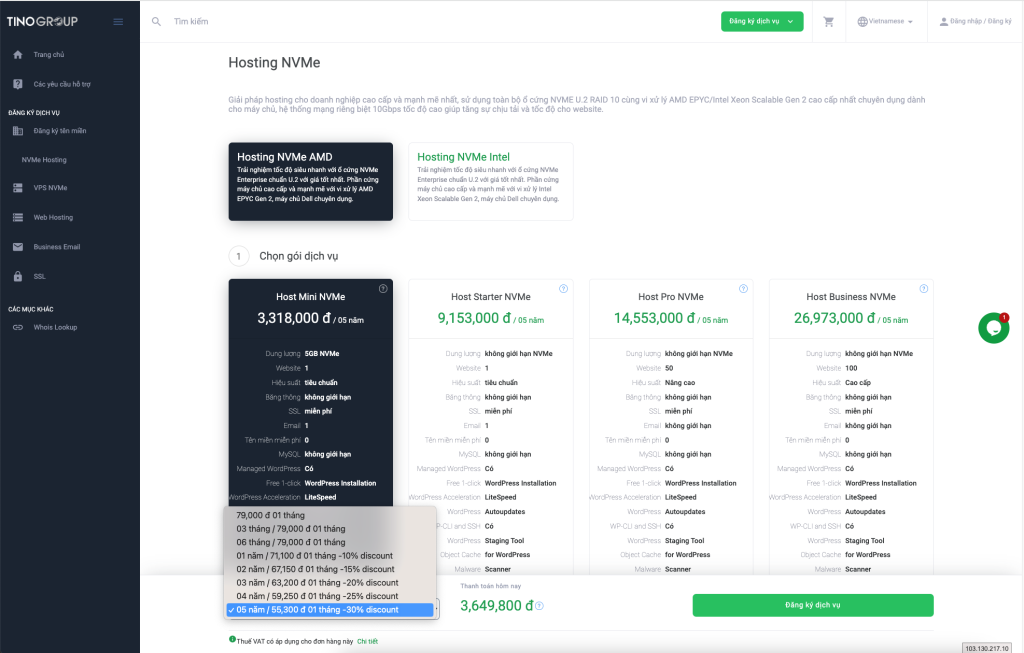The height and width of the screenshot is (653, 1024).
Task: Open Web Hosting menu item
Action: click(54, 217)
